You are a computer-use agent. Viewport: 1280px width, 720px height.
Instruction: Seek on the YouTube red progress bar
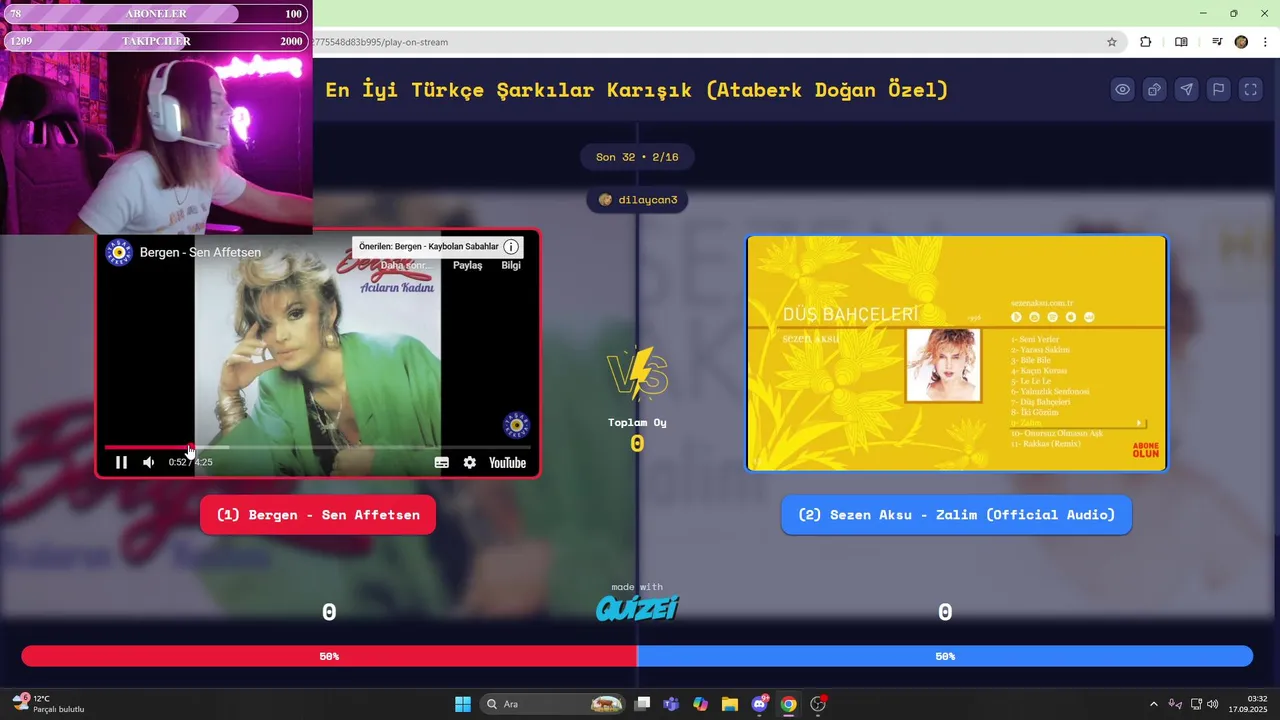pos(317,447)
